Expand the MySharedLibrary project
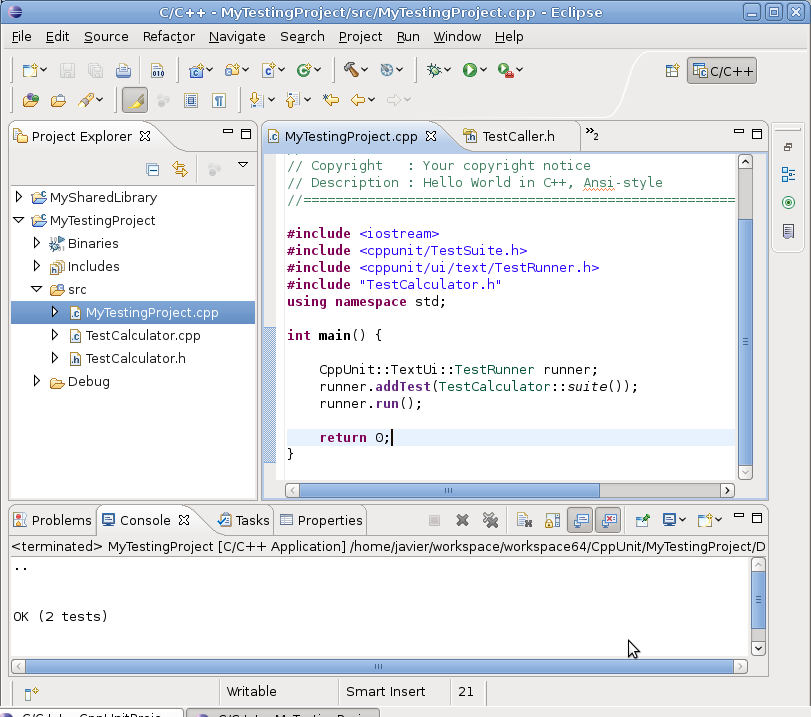811x717 pixels. 19,197
